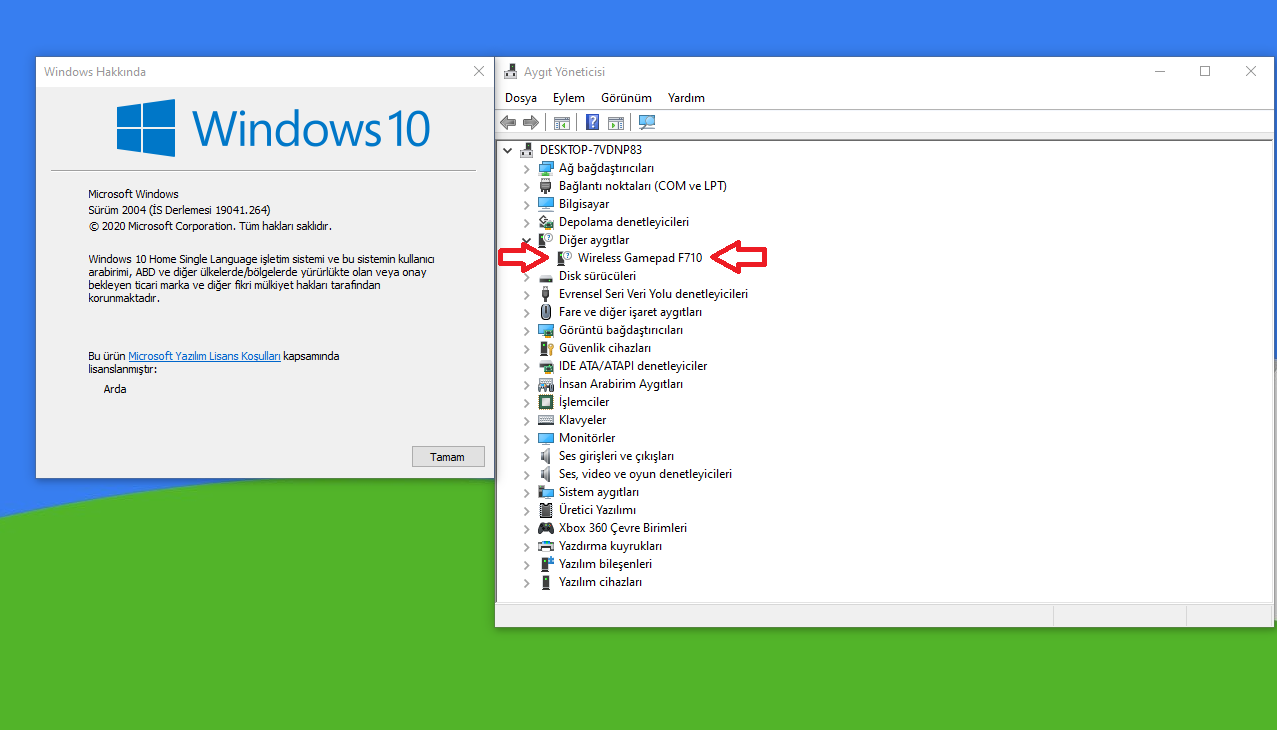
Task: Select the DESKTOP-7VDNP83 computer name
Action: 591,150
